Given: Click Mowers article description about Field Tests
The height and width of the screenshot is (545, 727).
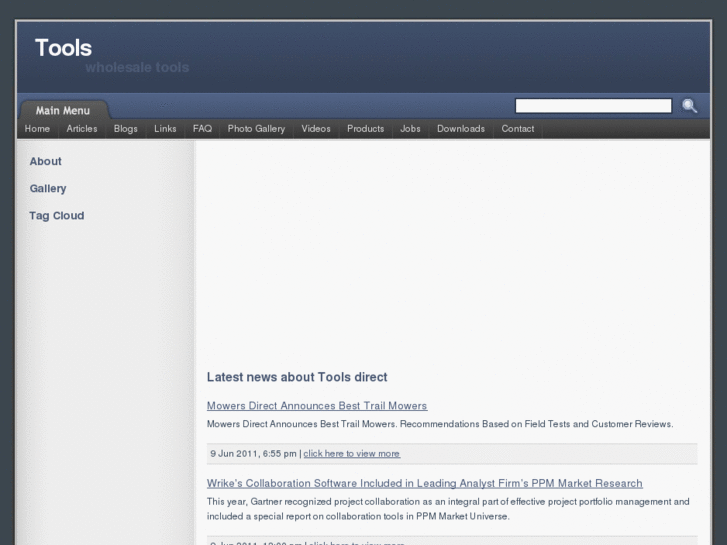Looking at the screenshot, I should tap(440, 424).
